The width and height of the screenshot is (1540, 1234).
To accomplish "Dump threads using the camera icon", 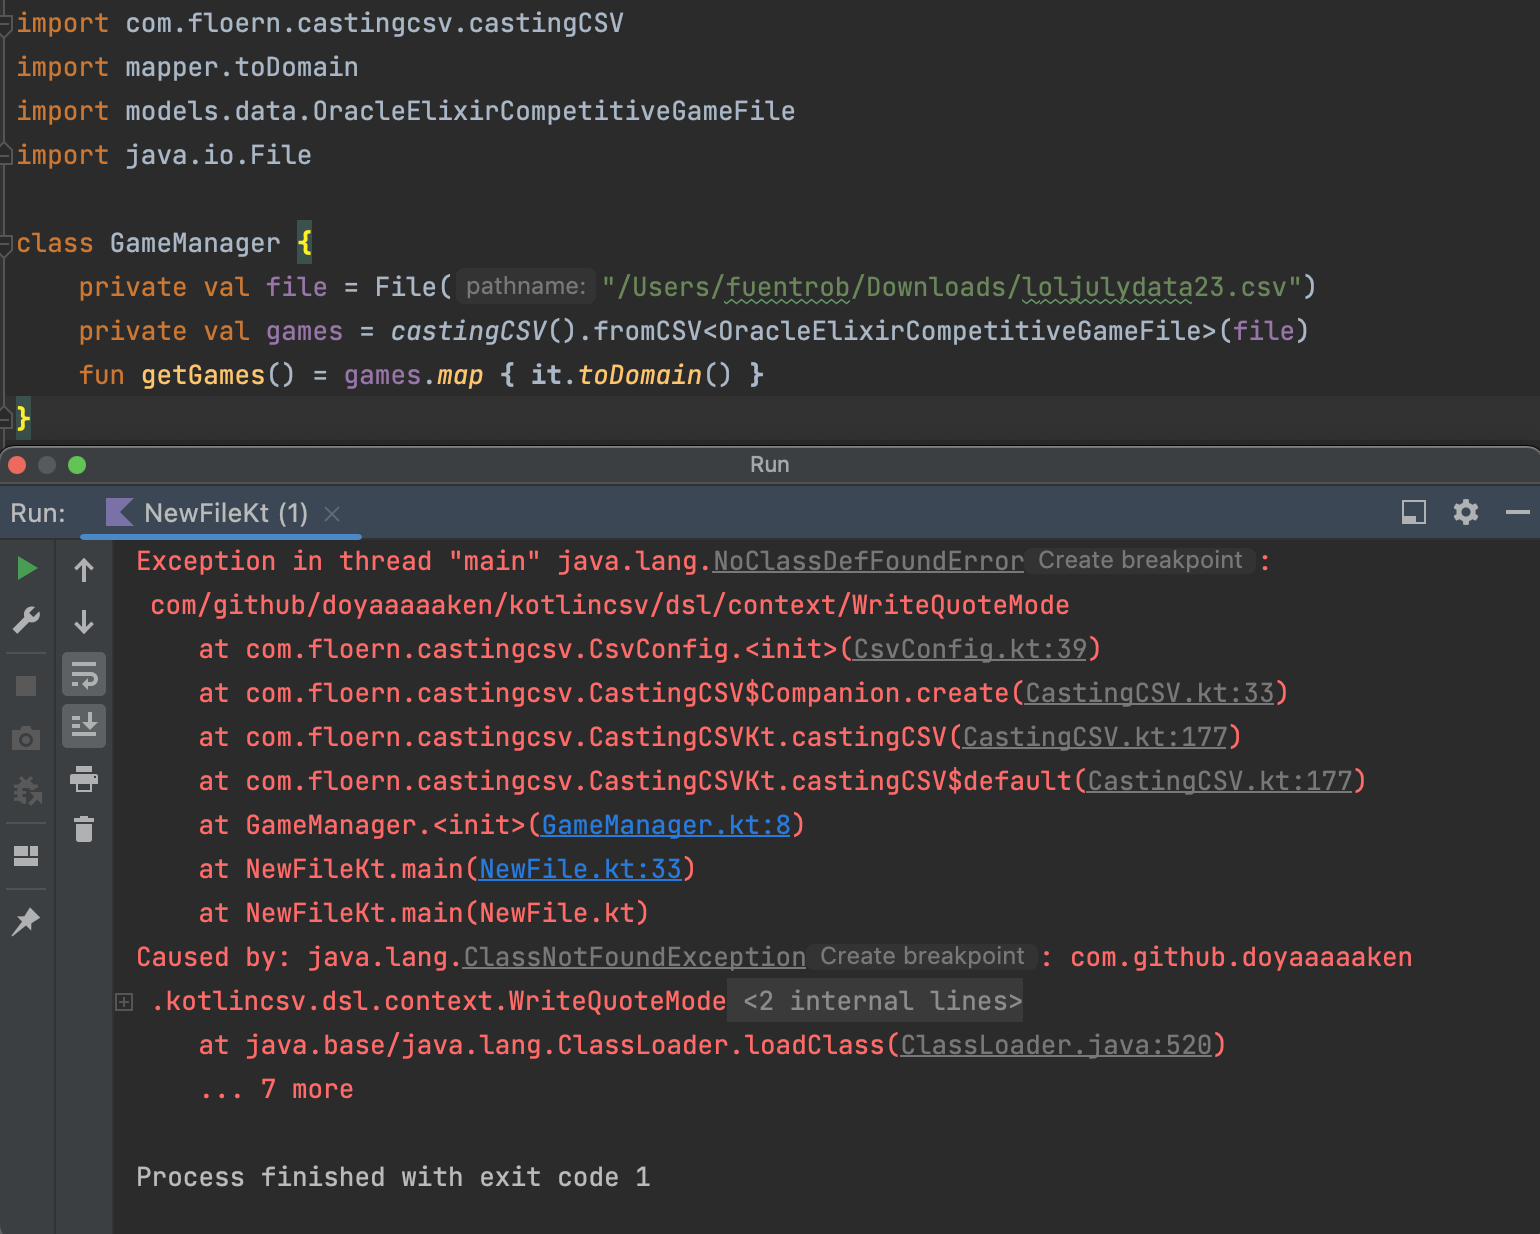I will (x=26, y=739).
